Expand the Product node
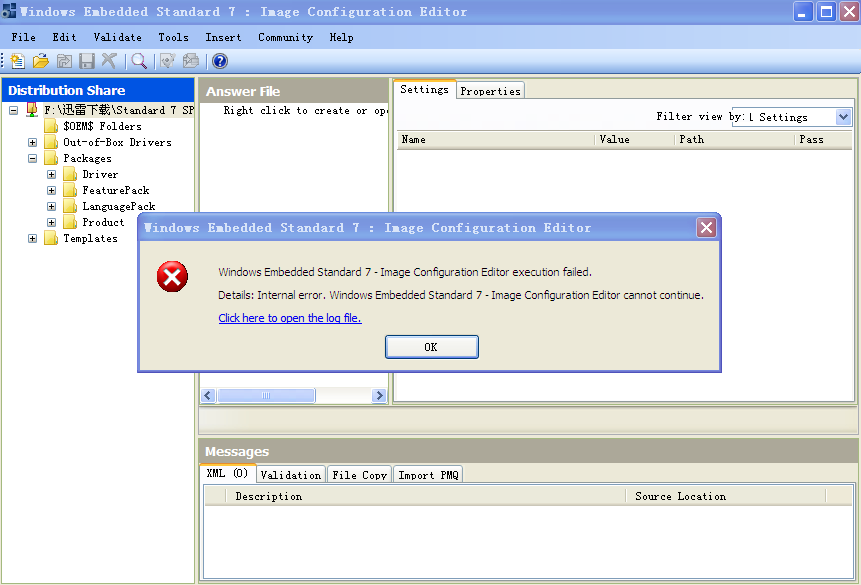Screen dimensions: 861x585 tap(51, 222)
